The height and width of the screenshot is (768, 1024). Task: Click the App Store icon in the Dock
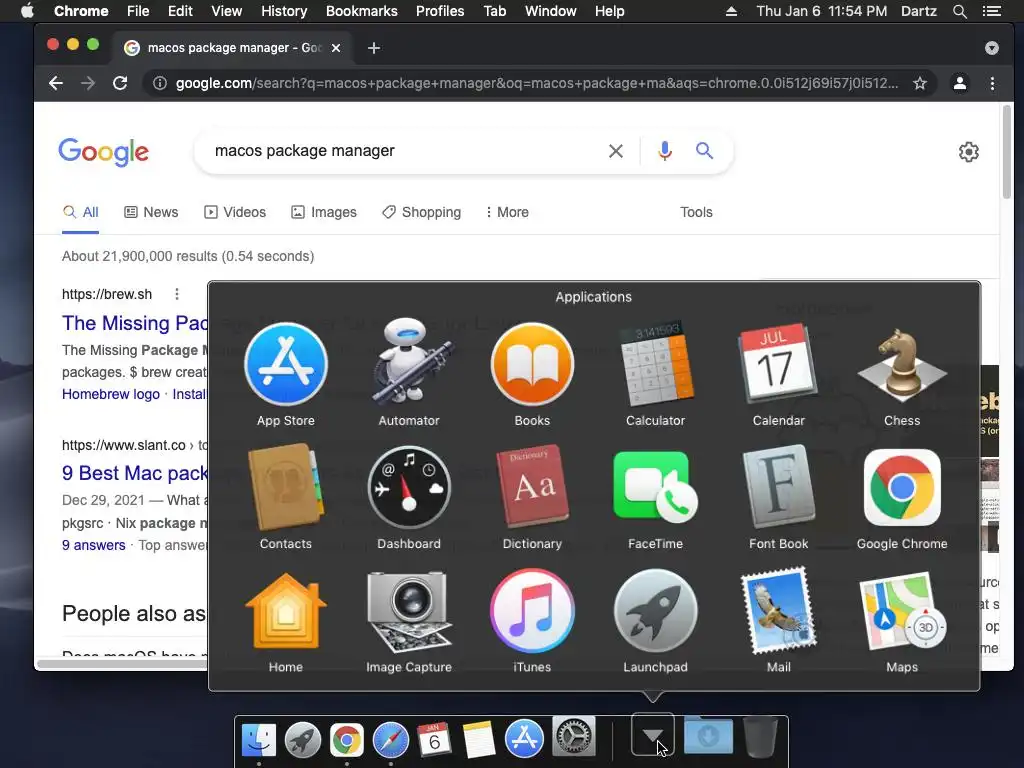[524, 738]
